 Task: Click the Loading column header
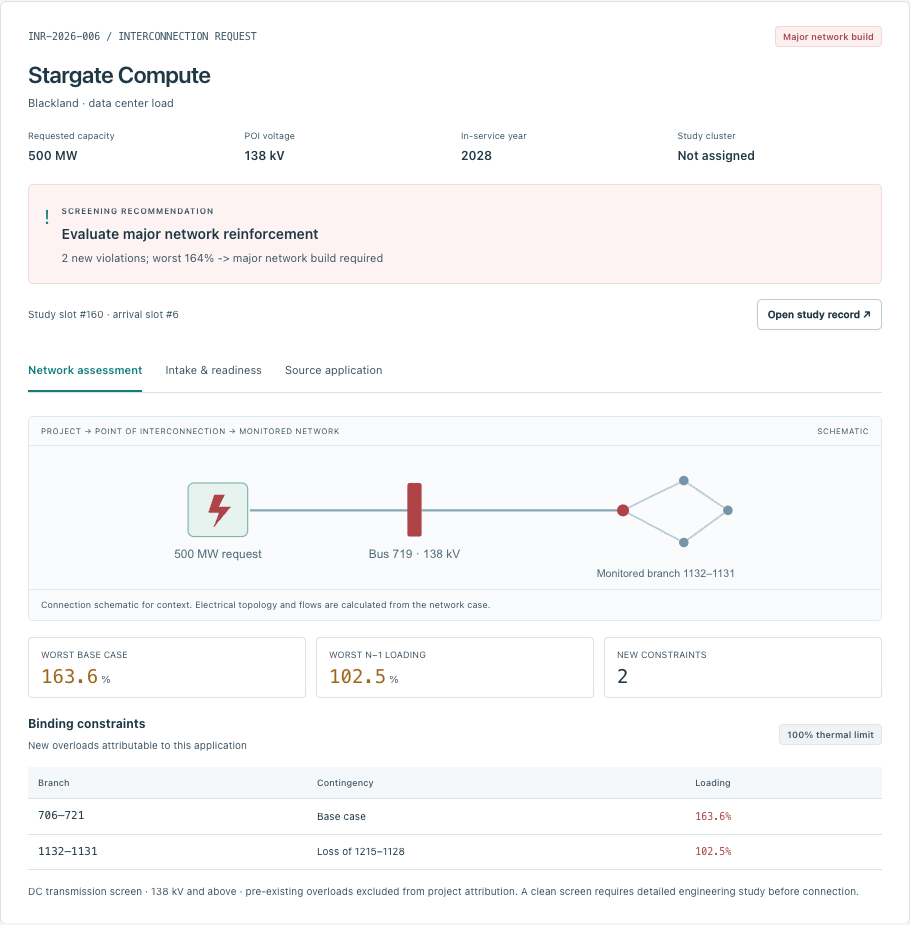click(712, 783)
